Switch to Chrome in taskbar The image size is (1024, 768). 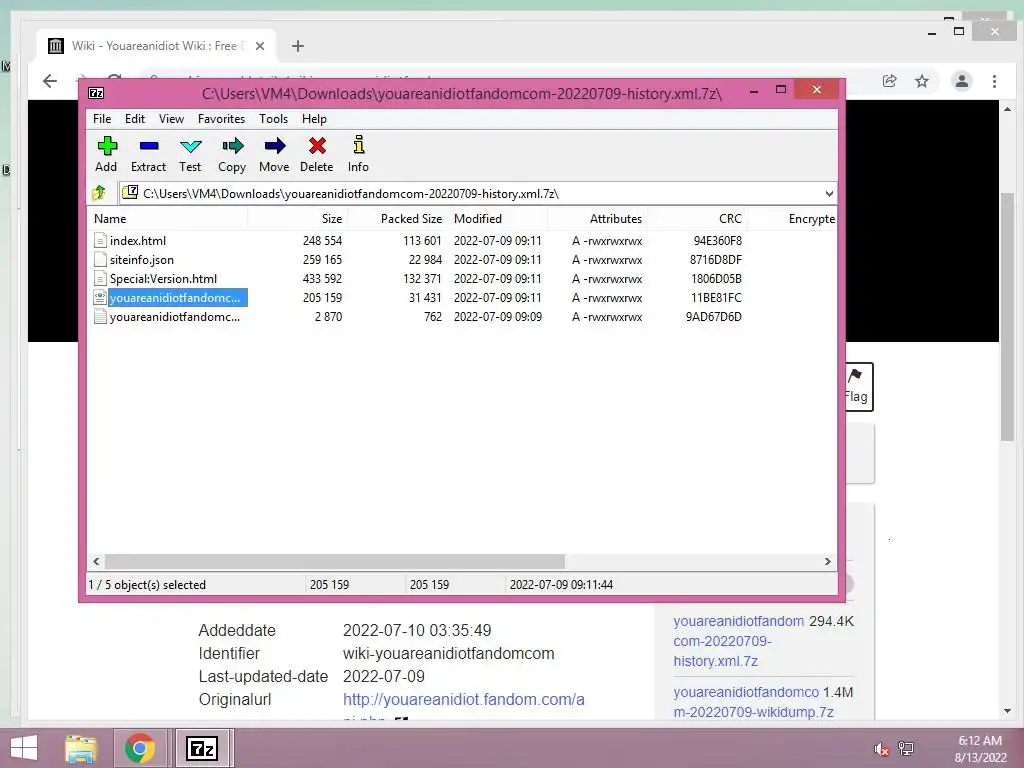point(139,748)
